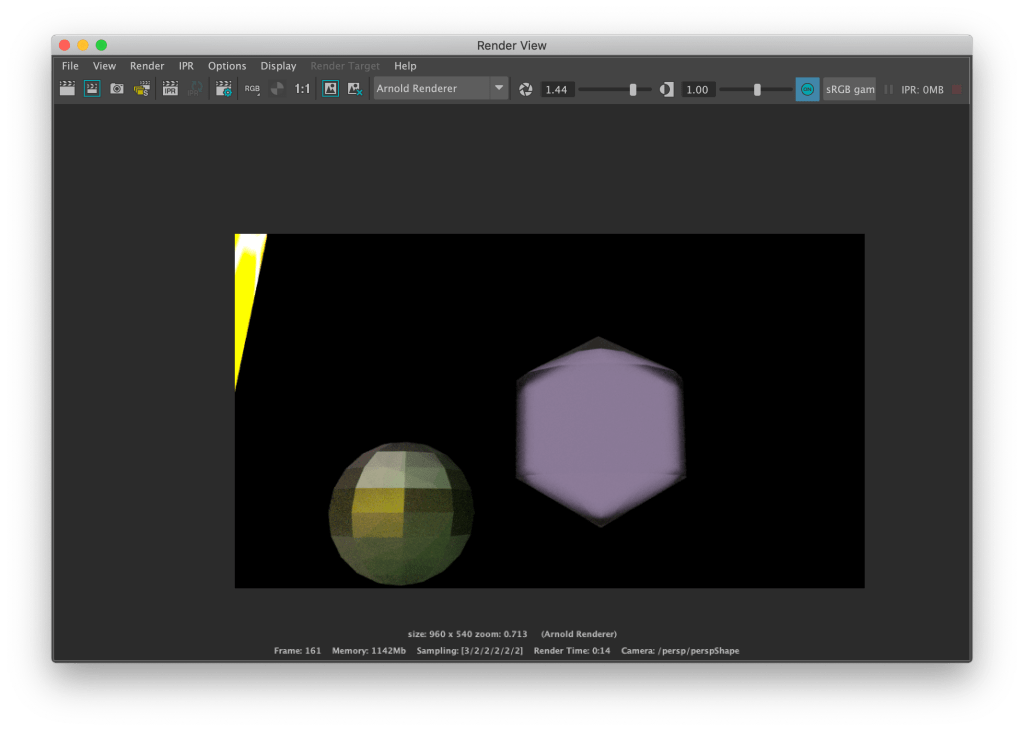
Task: Open render settings clapperboard gear icon
Action: pos(223,89)
